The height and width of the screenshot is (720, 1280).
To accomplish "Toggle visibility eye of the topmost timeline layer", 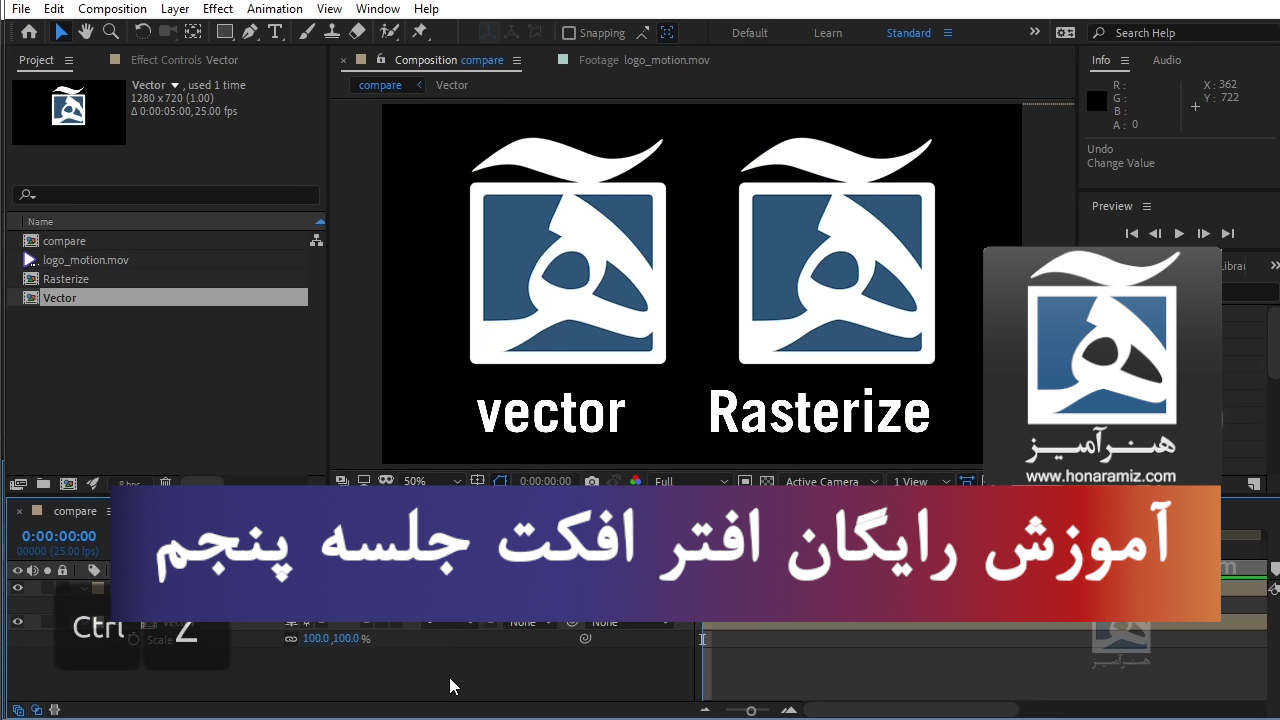I will 17,588.
